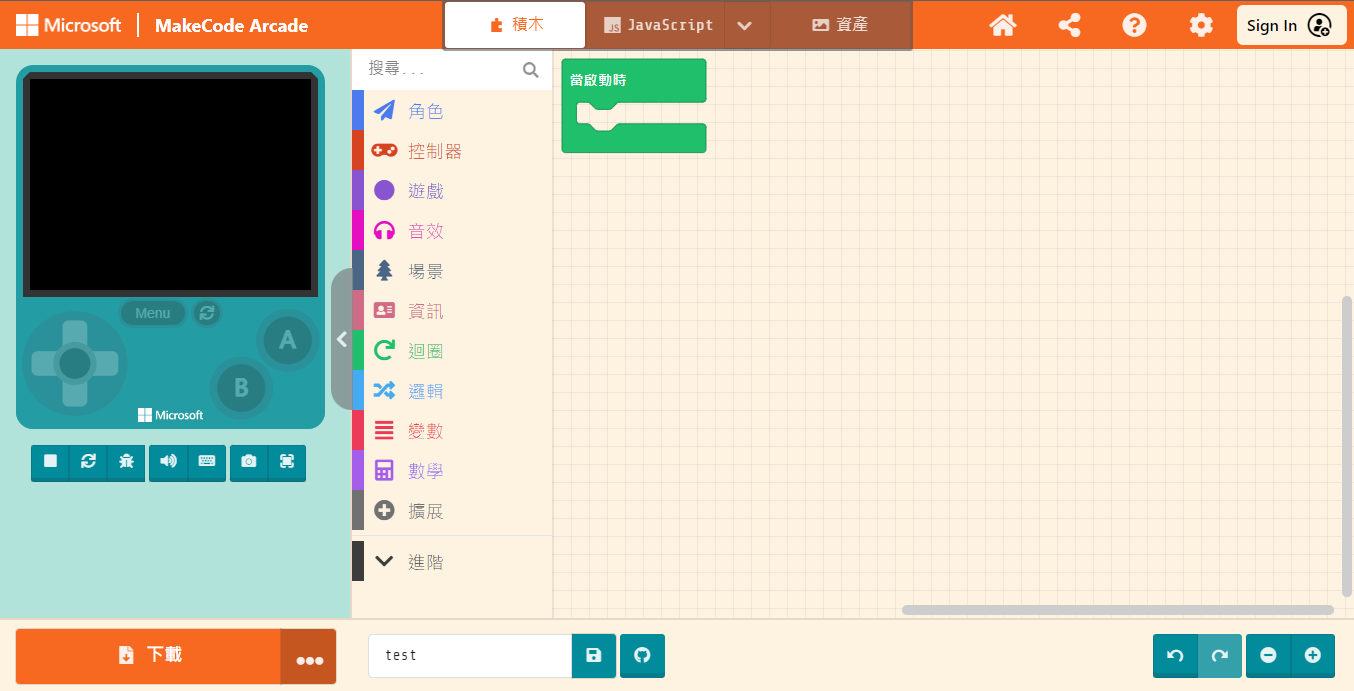Toggle the keyboard controls icon

click(207, 461)
